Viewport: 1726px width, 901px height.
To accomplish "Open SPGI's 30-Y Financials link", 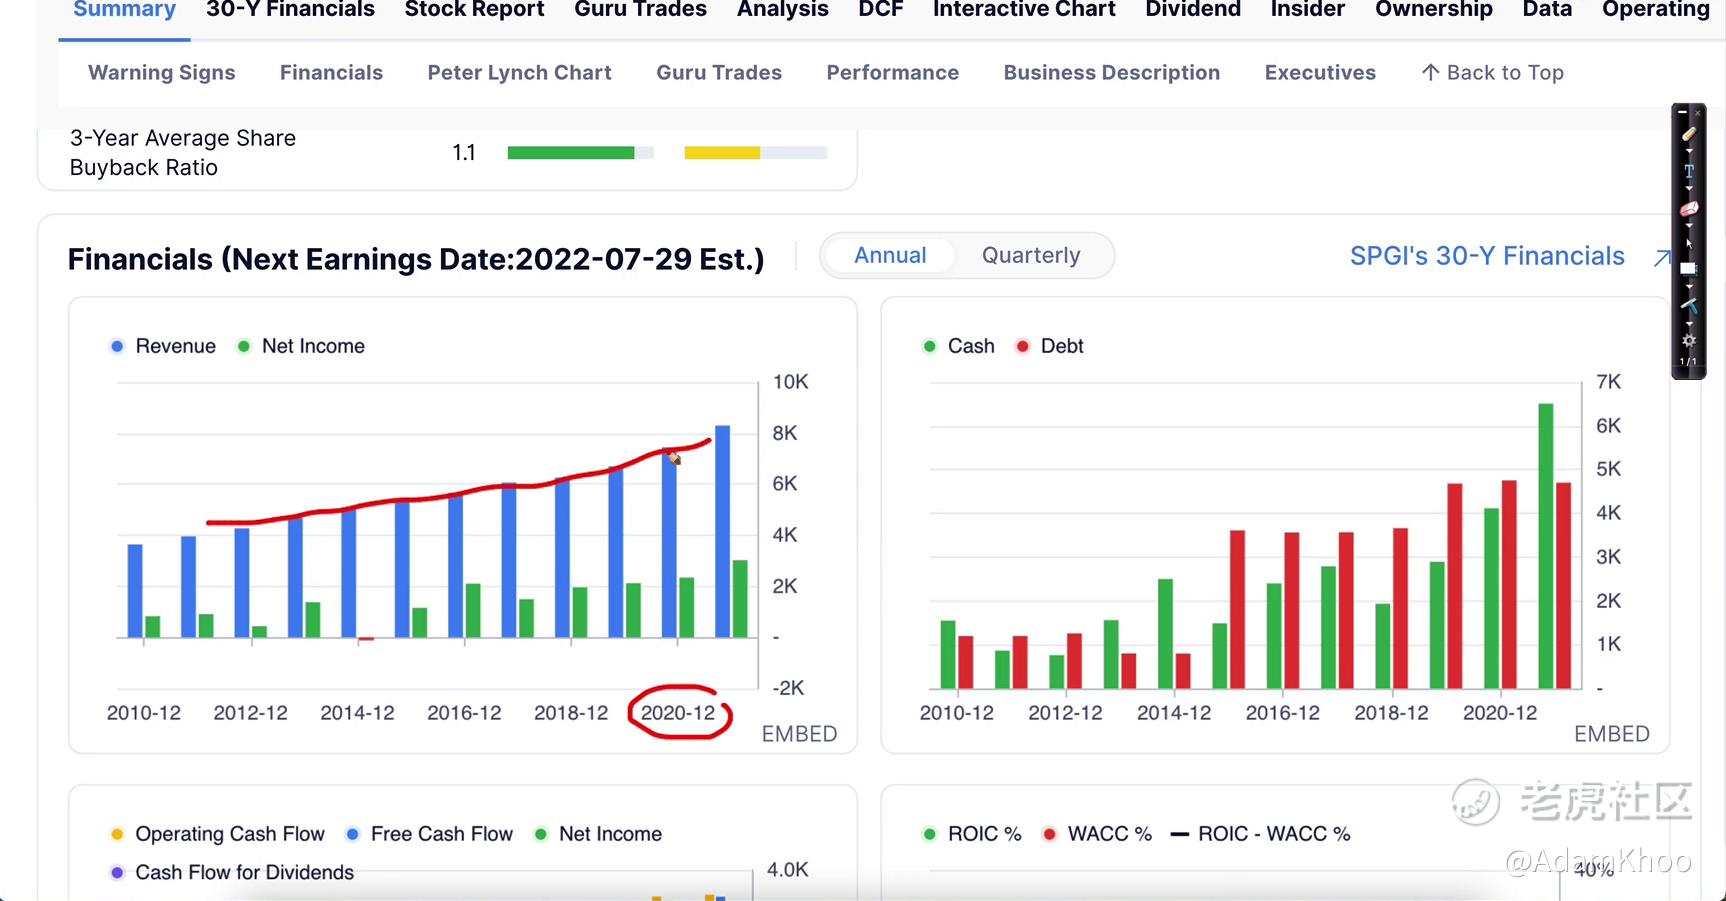I will [x=1486, y=257].
